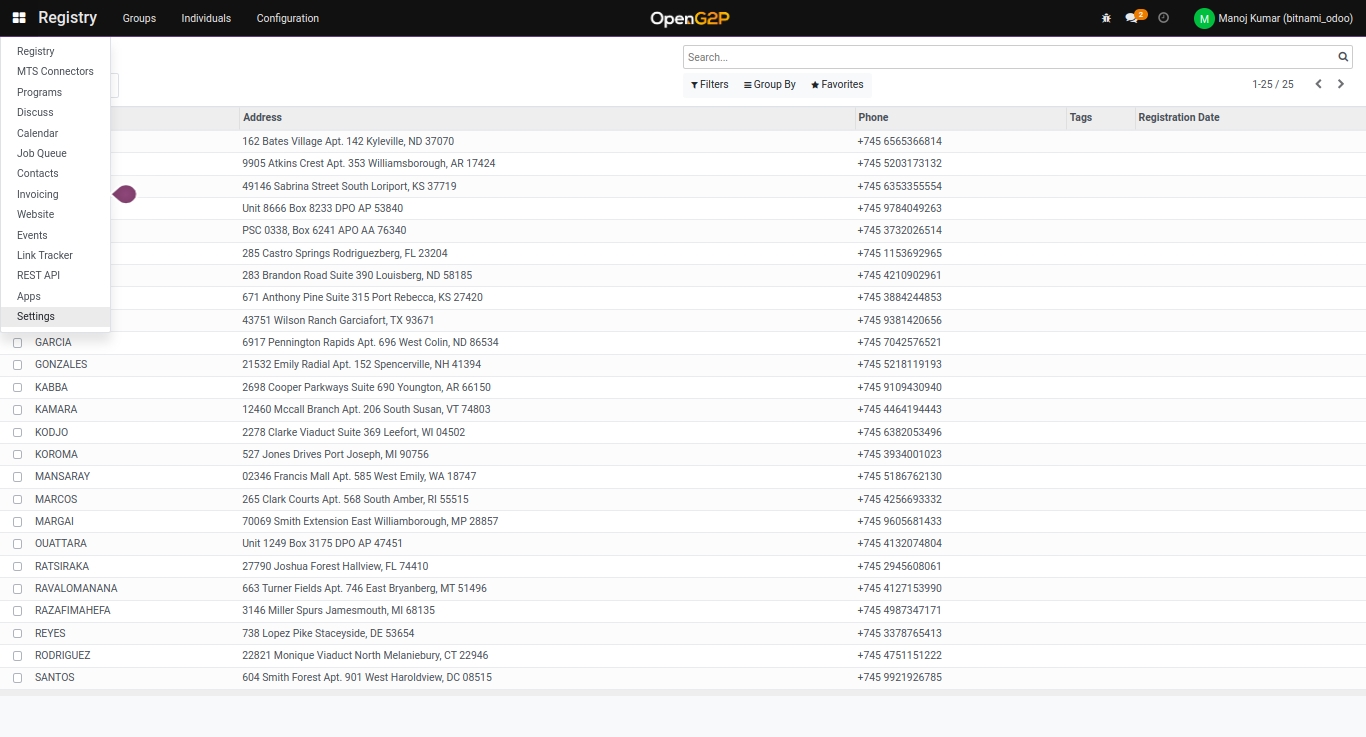
Task: Check the GARCIA row checkbox
Action: 17,343
